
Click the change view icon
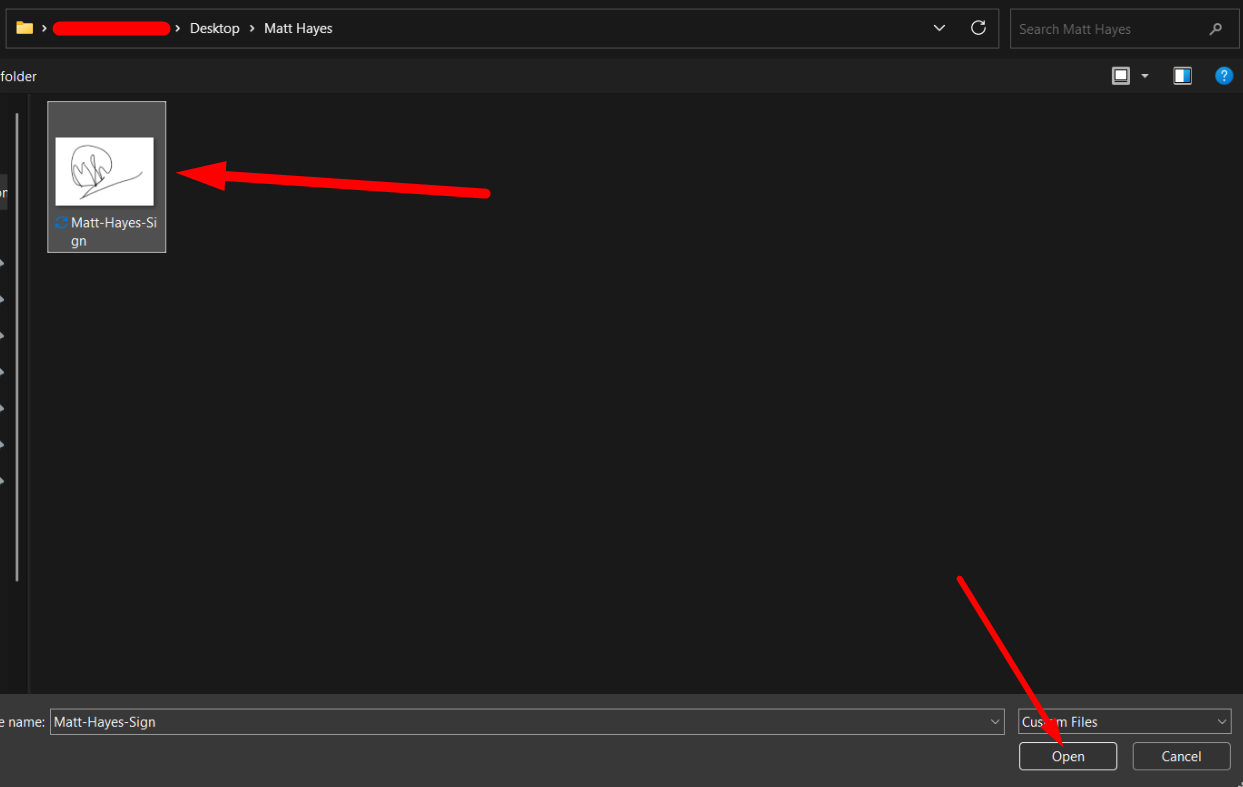pos(1121,76)
